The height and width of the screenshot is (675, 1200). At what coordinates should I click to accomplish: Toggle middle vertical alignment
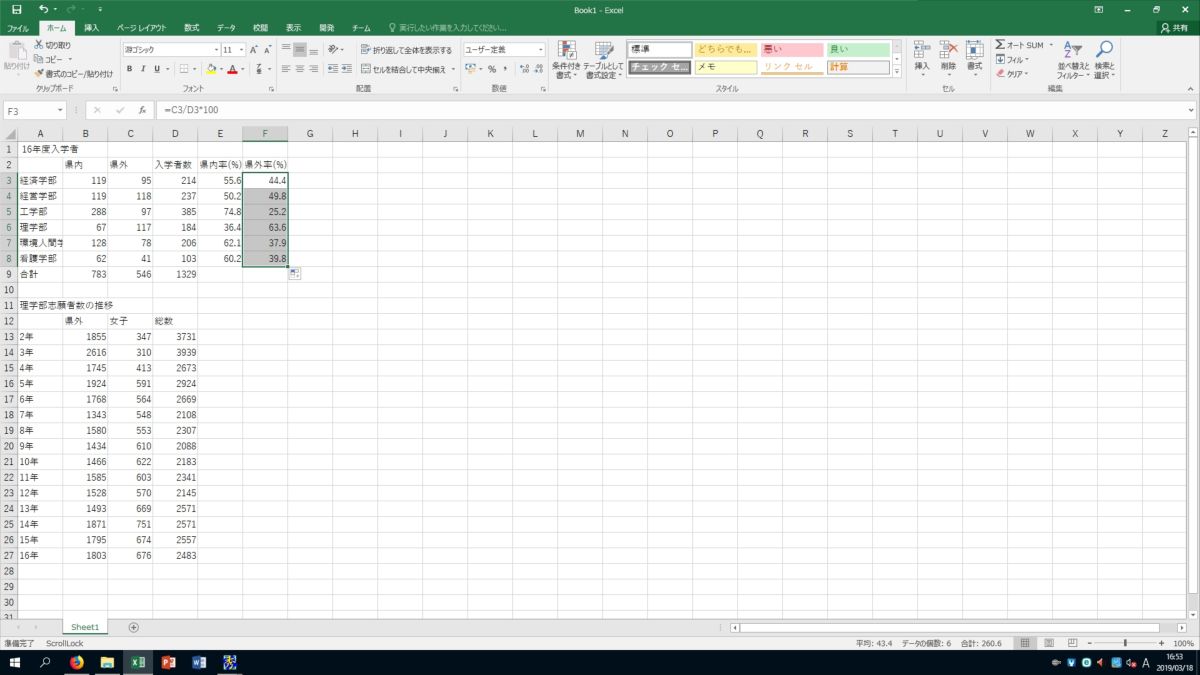(300, 49)
